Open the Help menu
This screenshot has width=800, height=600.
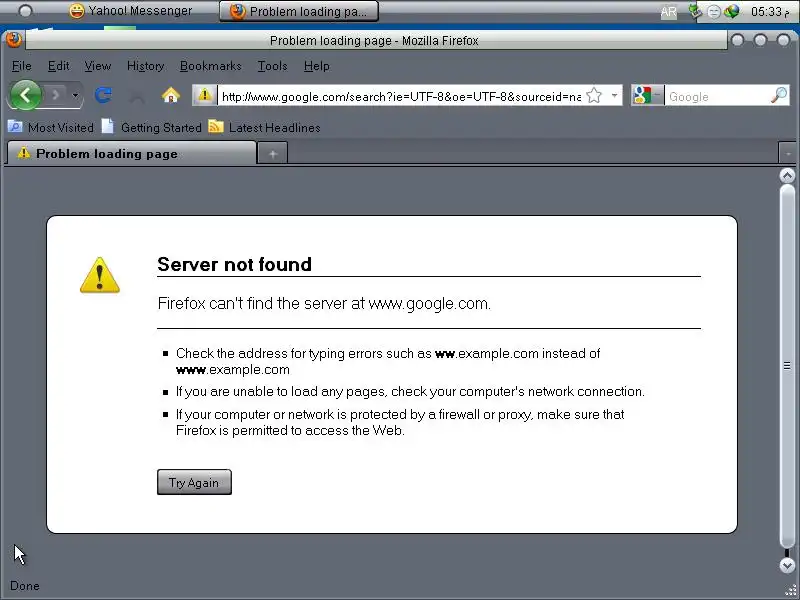pos(316,66)
